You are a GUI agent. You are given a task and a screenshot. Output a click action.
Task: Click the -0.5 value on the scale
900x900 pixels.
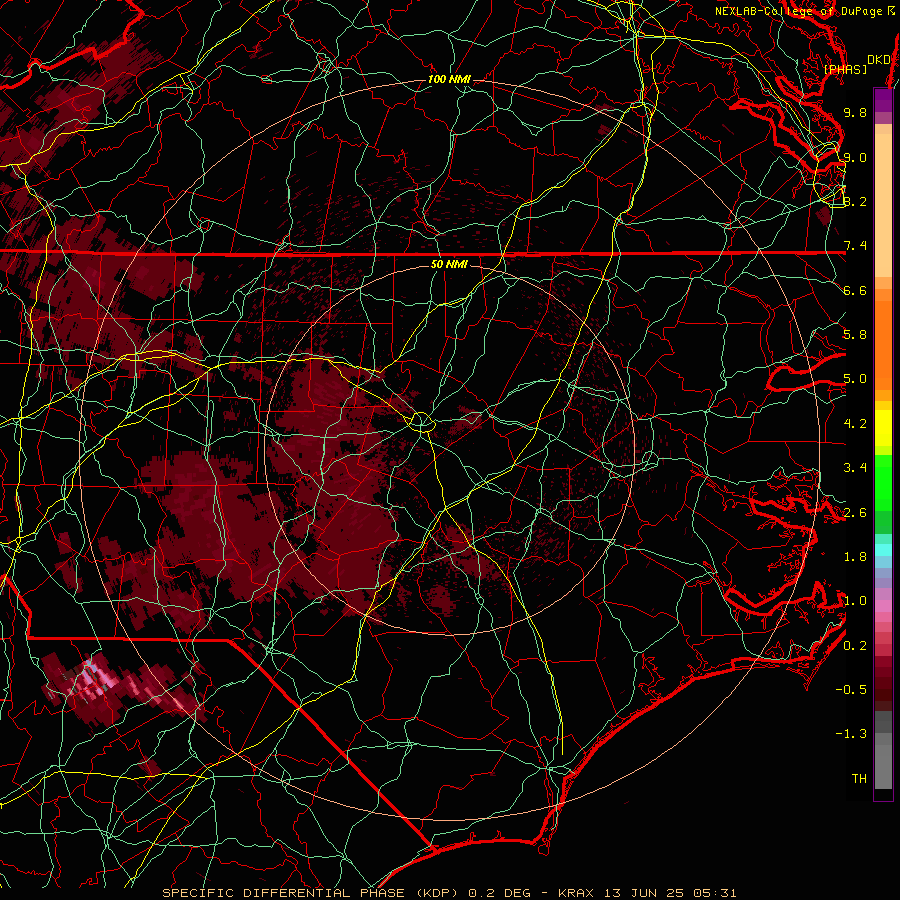(851, 690)
